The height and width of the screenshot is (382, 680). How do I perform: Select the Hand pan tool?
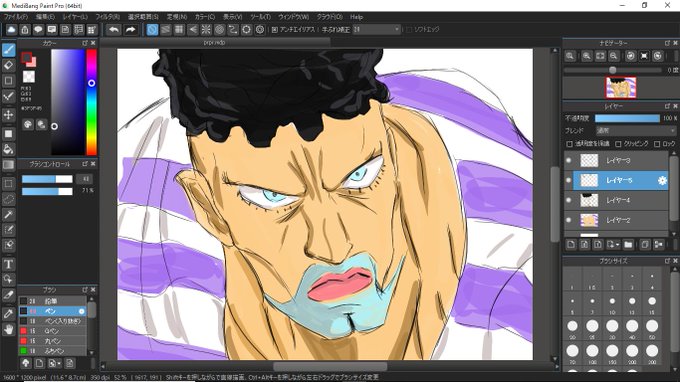pyautogui.click(x=9, y=329)
